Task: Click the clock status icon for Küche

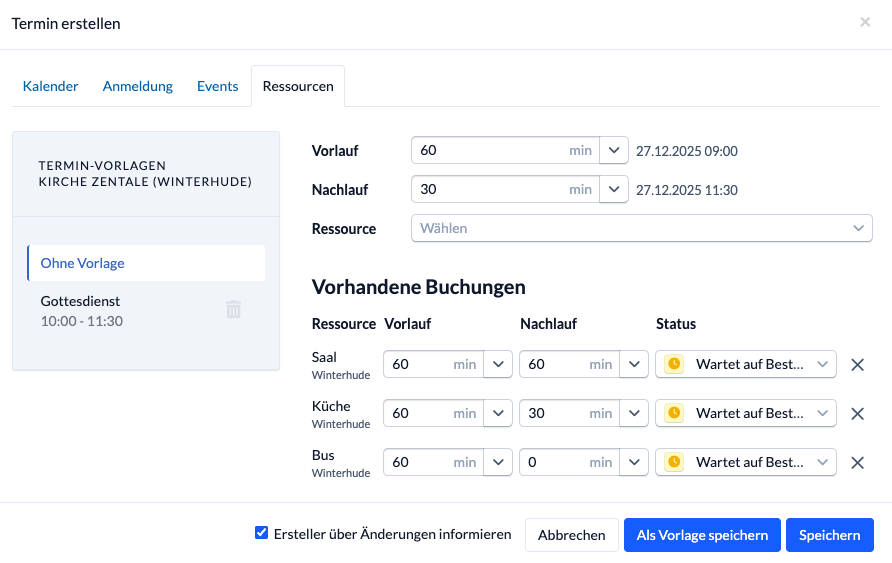Action: pos(674,413)
